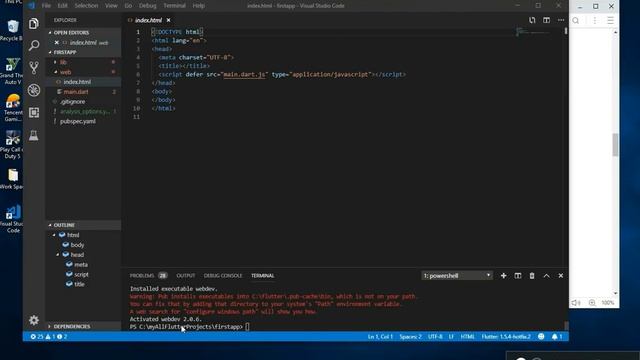
Task: Change the HTML language mode
Action: pos(467,337)
